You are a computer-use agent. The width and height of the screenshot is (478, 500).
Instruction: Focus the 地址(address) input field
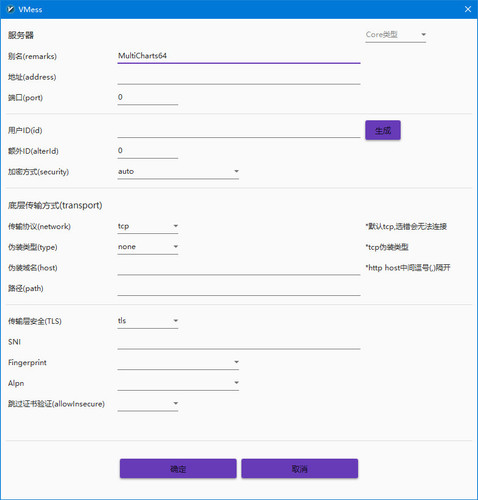(239, 77)
